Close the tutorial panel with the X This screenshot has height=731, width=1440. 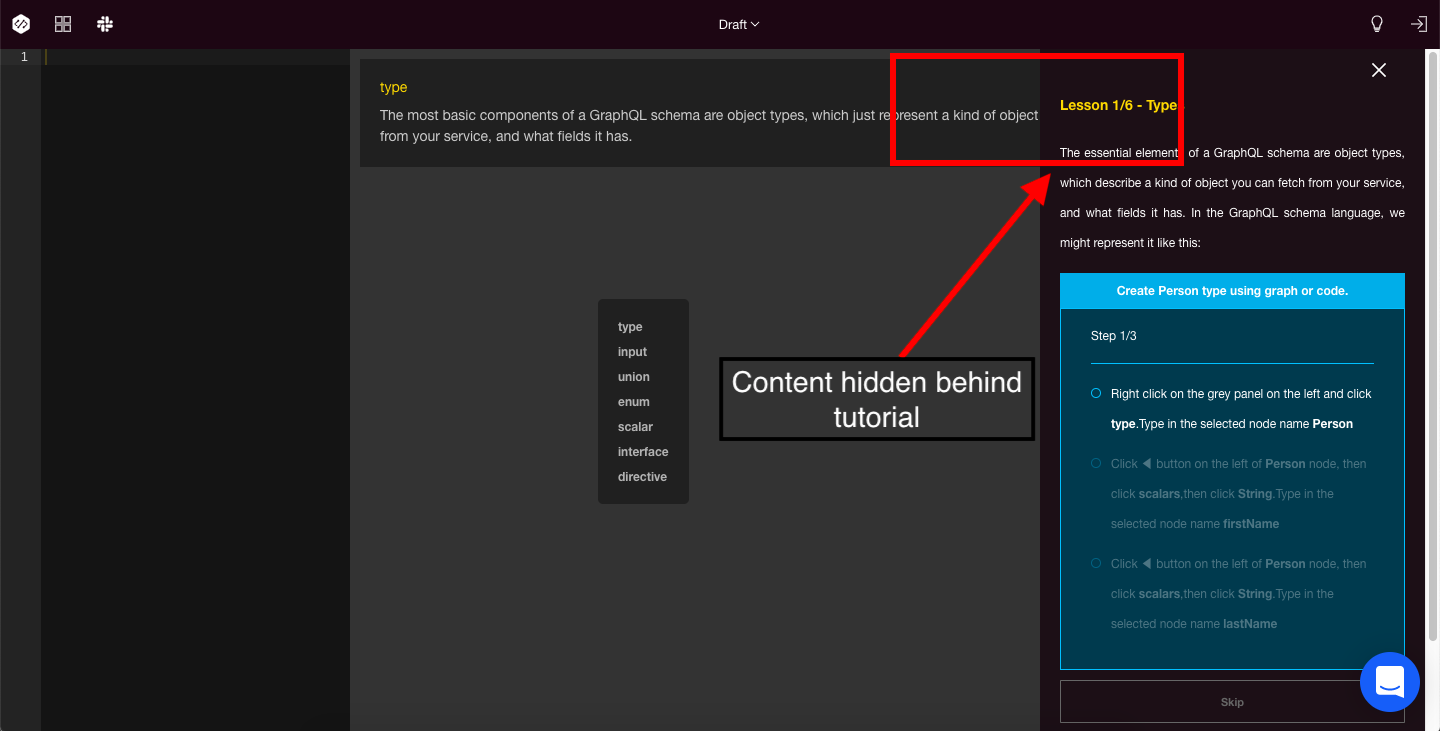(x=1378, y=70)
